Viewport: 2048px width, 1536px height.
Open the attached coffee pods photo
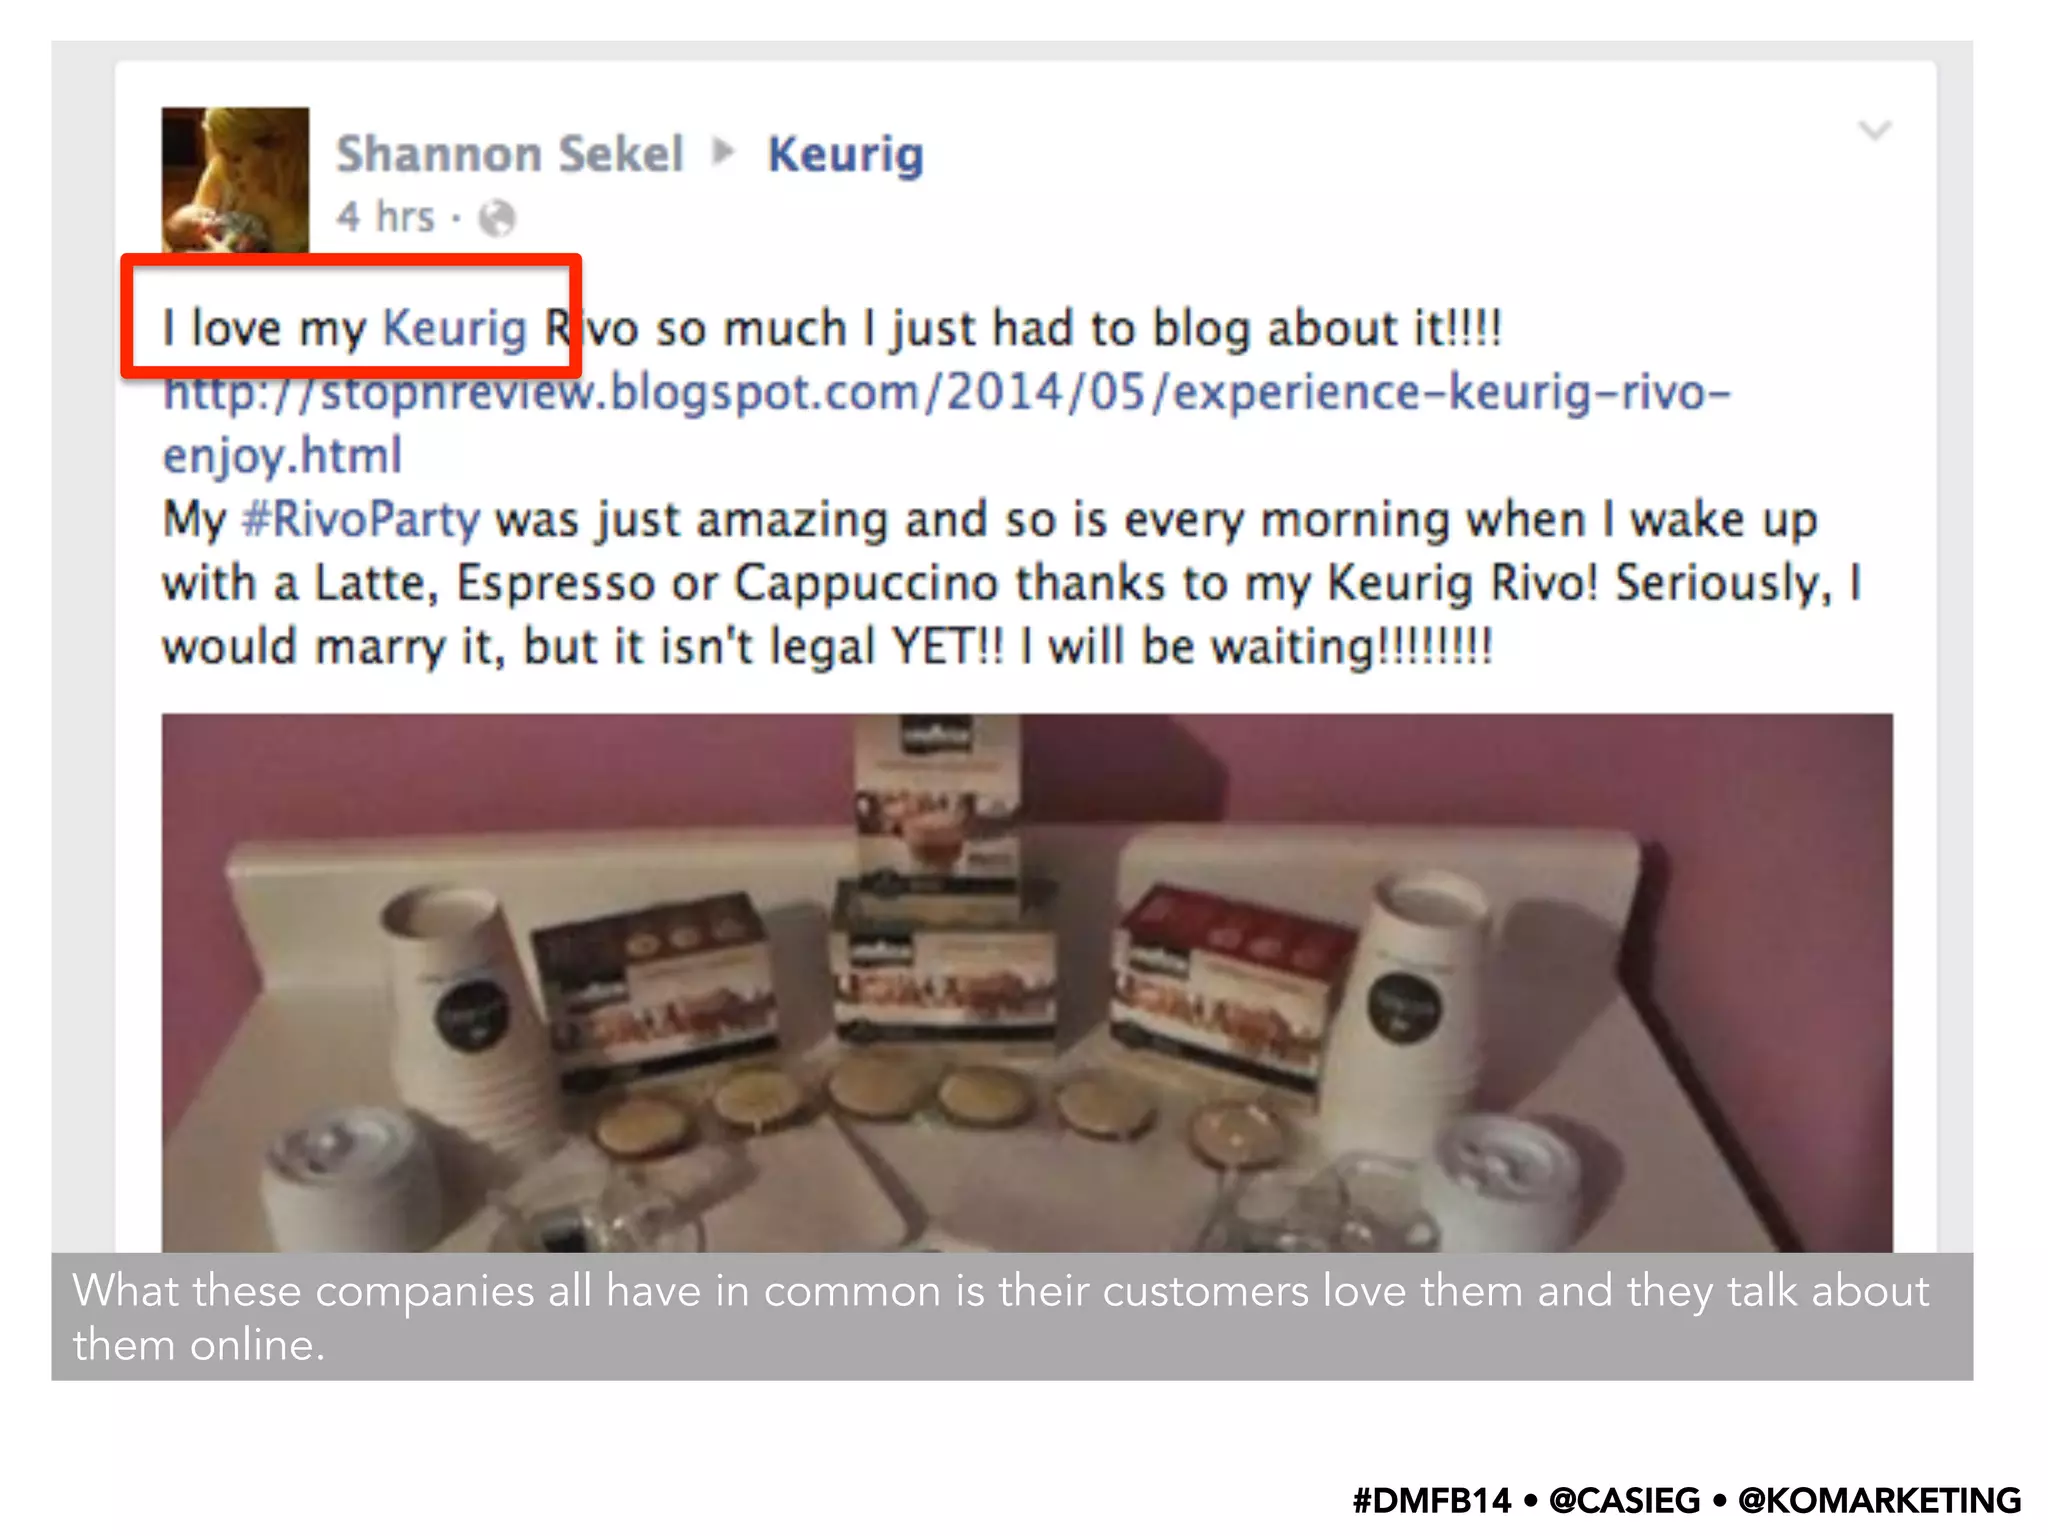[x=1027, y=982]
